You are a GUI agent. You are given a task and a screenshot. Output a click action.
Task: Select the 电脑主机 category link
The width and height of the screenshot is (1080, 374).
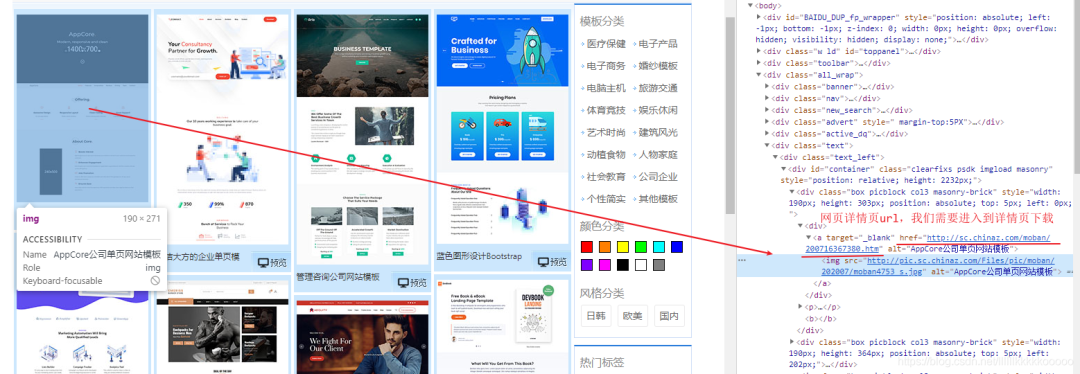tap(606, 88)
